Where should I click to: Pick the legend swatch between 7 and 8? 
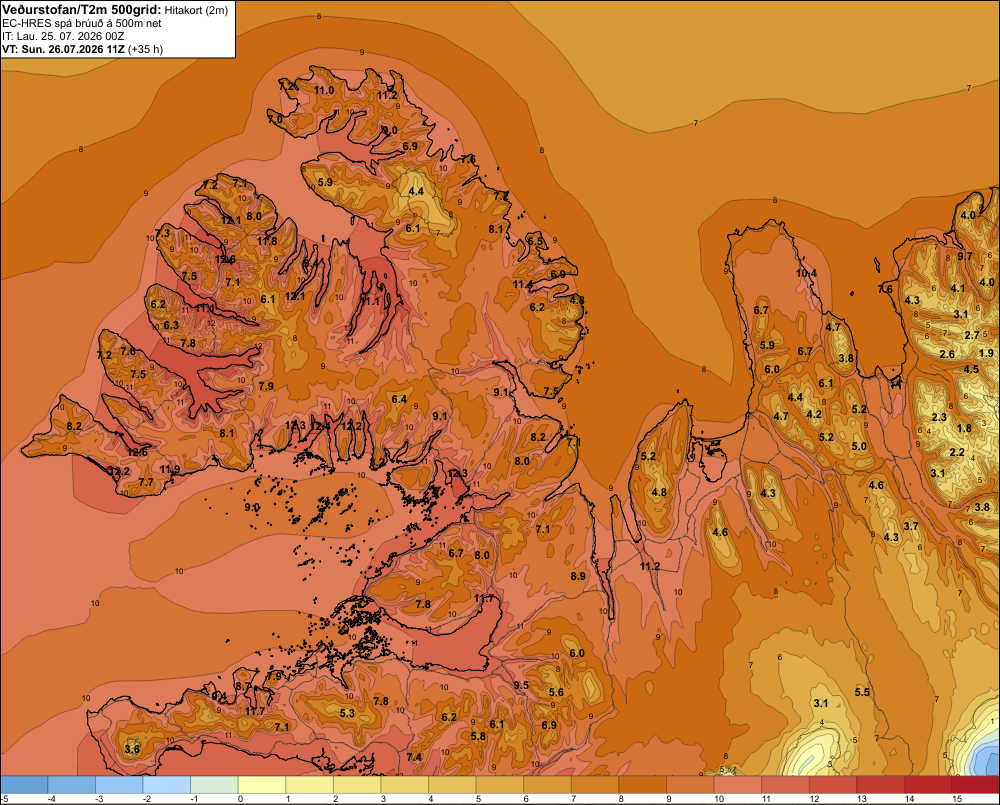[x=595, y=785]
